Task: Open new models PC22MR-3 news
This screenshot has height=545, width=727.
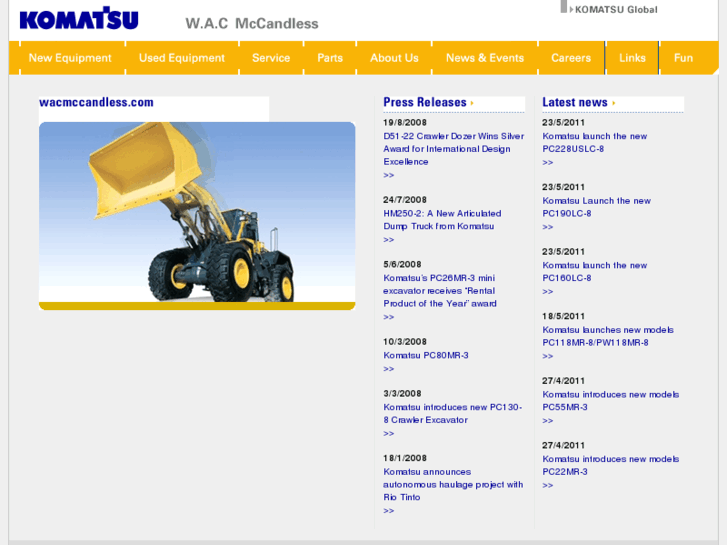Action: [611, 465]
